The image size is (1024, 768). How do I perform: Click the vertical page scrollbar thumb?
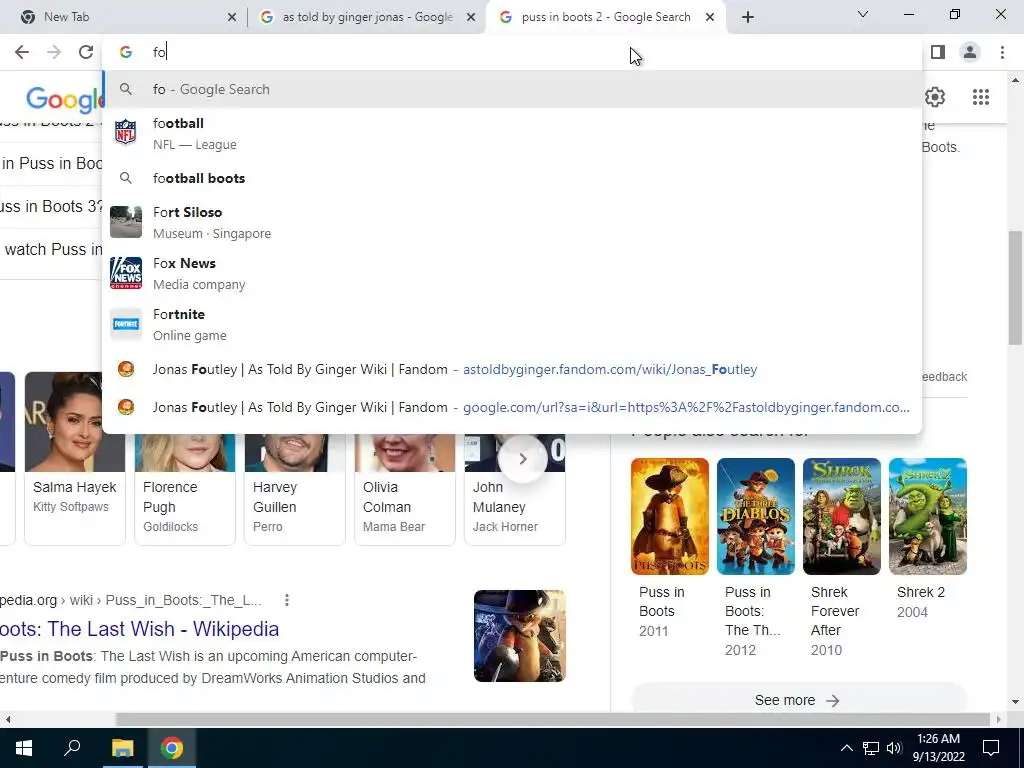(x=1016, y=287)
